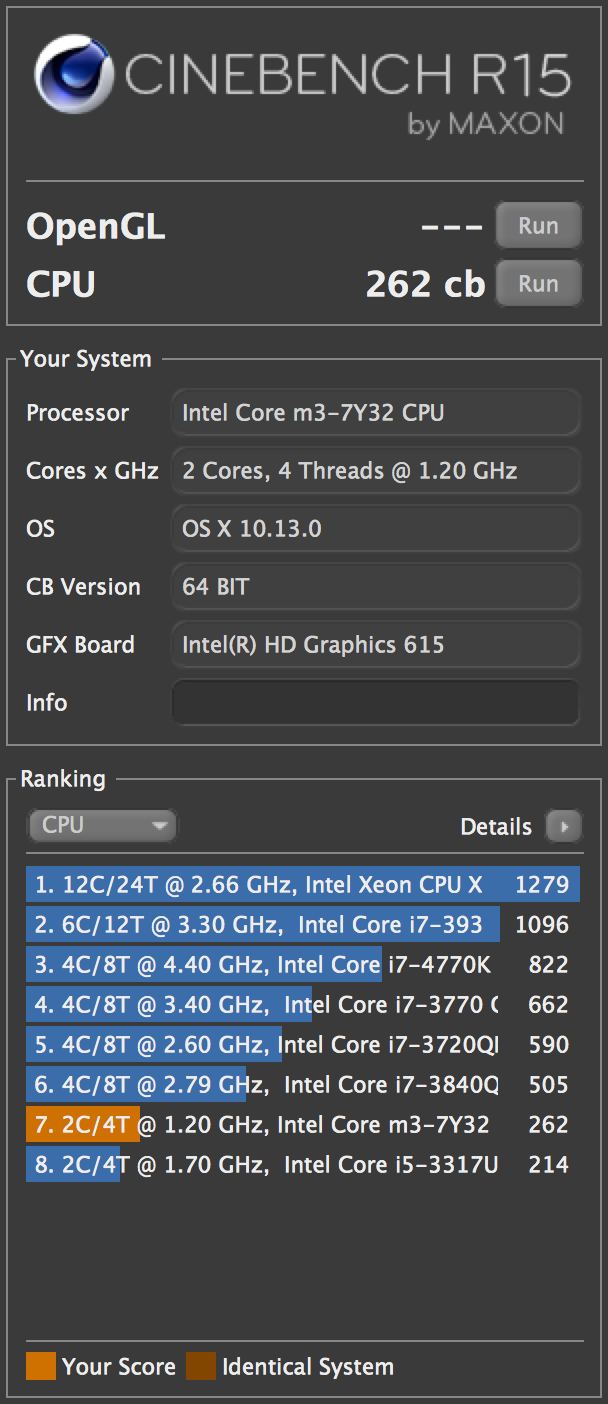Screen dimensions: 608x1404
Task: Select highlighted ranking row Intel Core m3-7Y32
Action: tap(303, 1124)
